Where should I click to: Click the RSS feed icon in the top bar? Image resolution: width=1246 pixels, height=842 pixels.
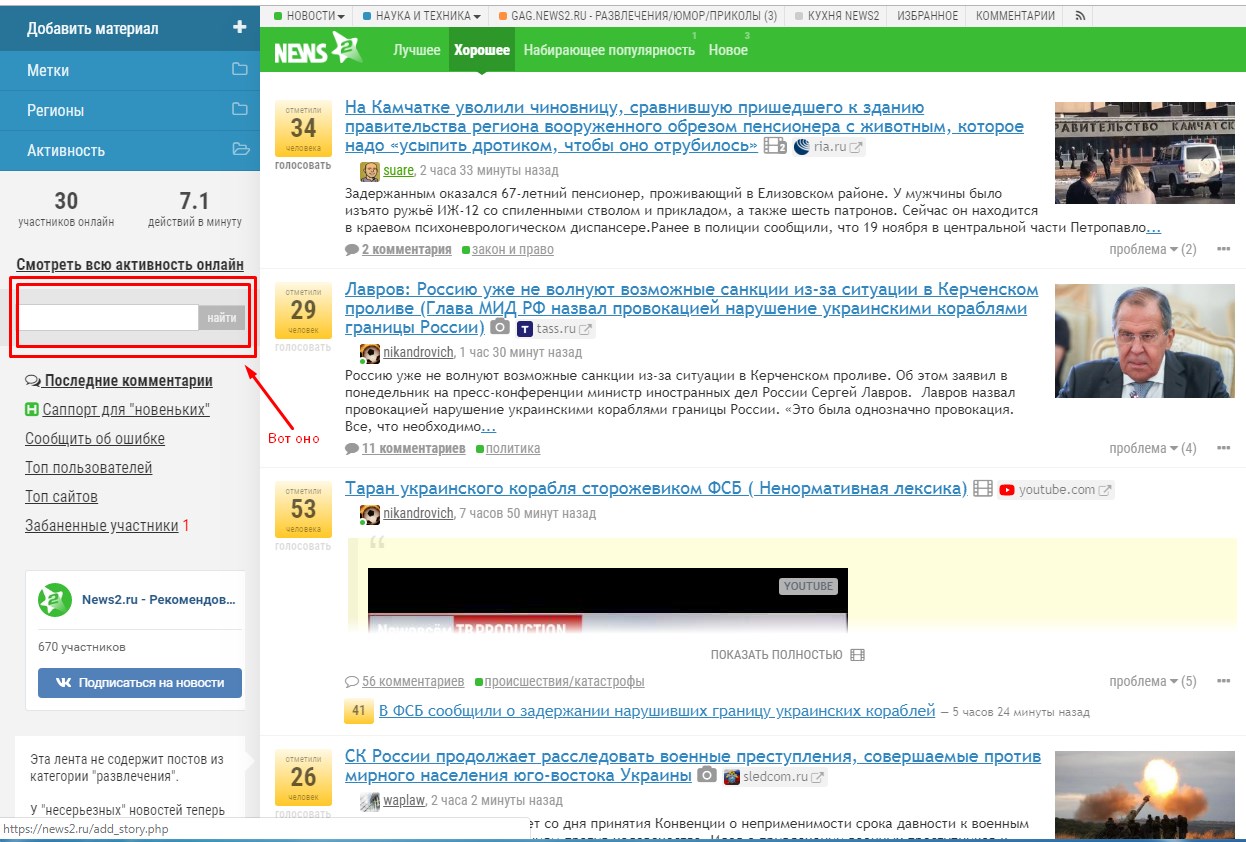click(1078, 16)
